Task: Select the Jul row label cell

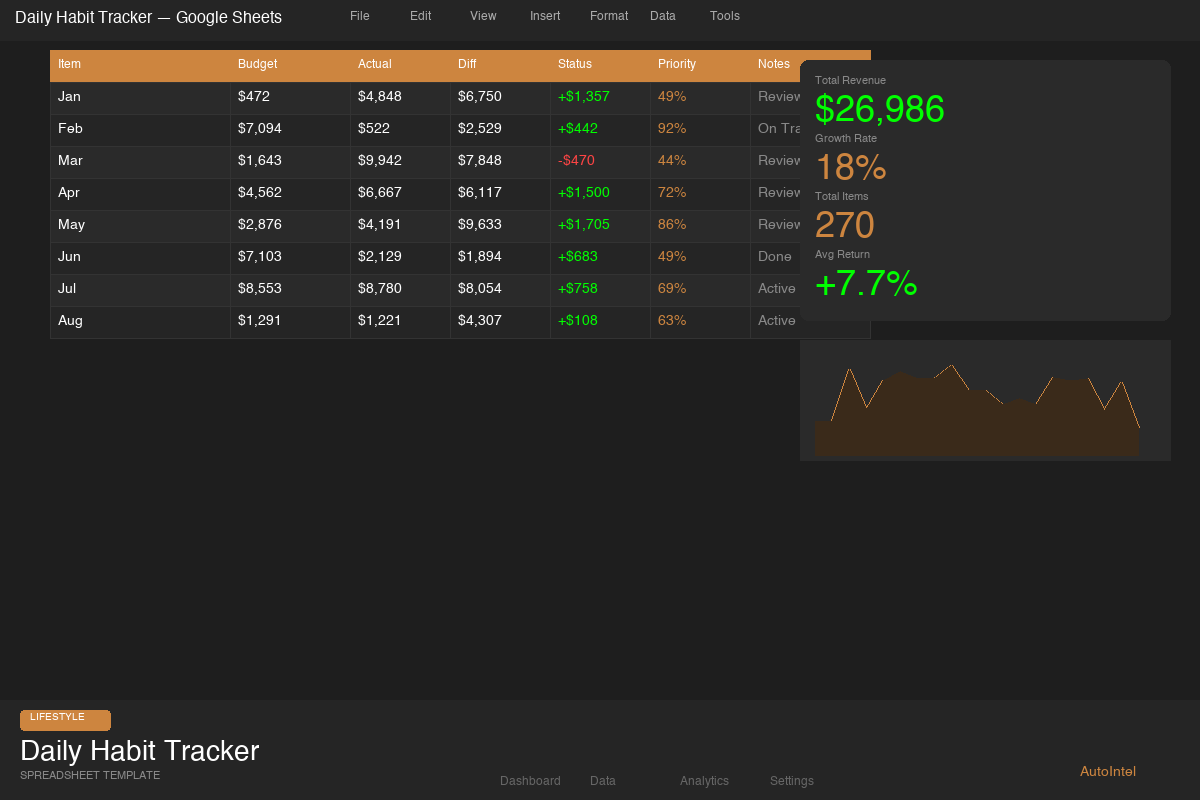Action: [x=140, y=290]
